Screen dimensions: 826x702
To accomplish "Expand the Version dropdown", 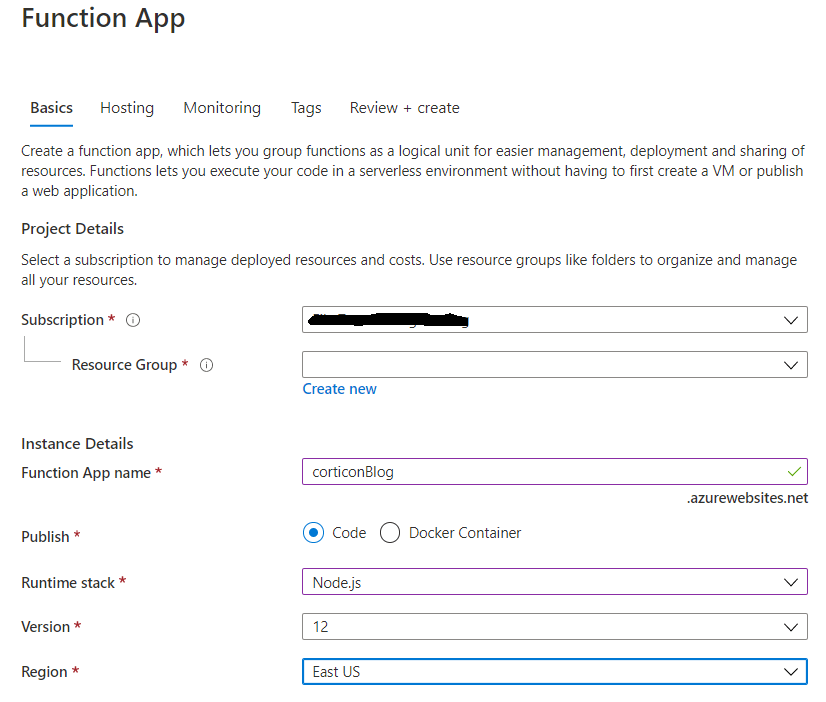I will 554,627.
